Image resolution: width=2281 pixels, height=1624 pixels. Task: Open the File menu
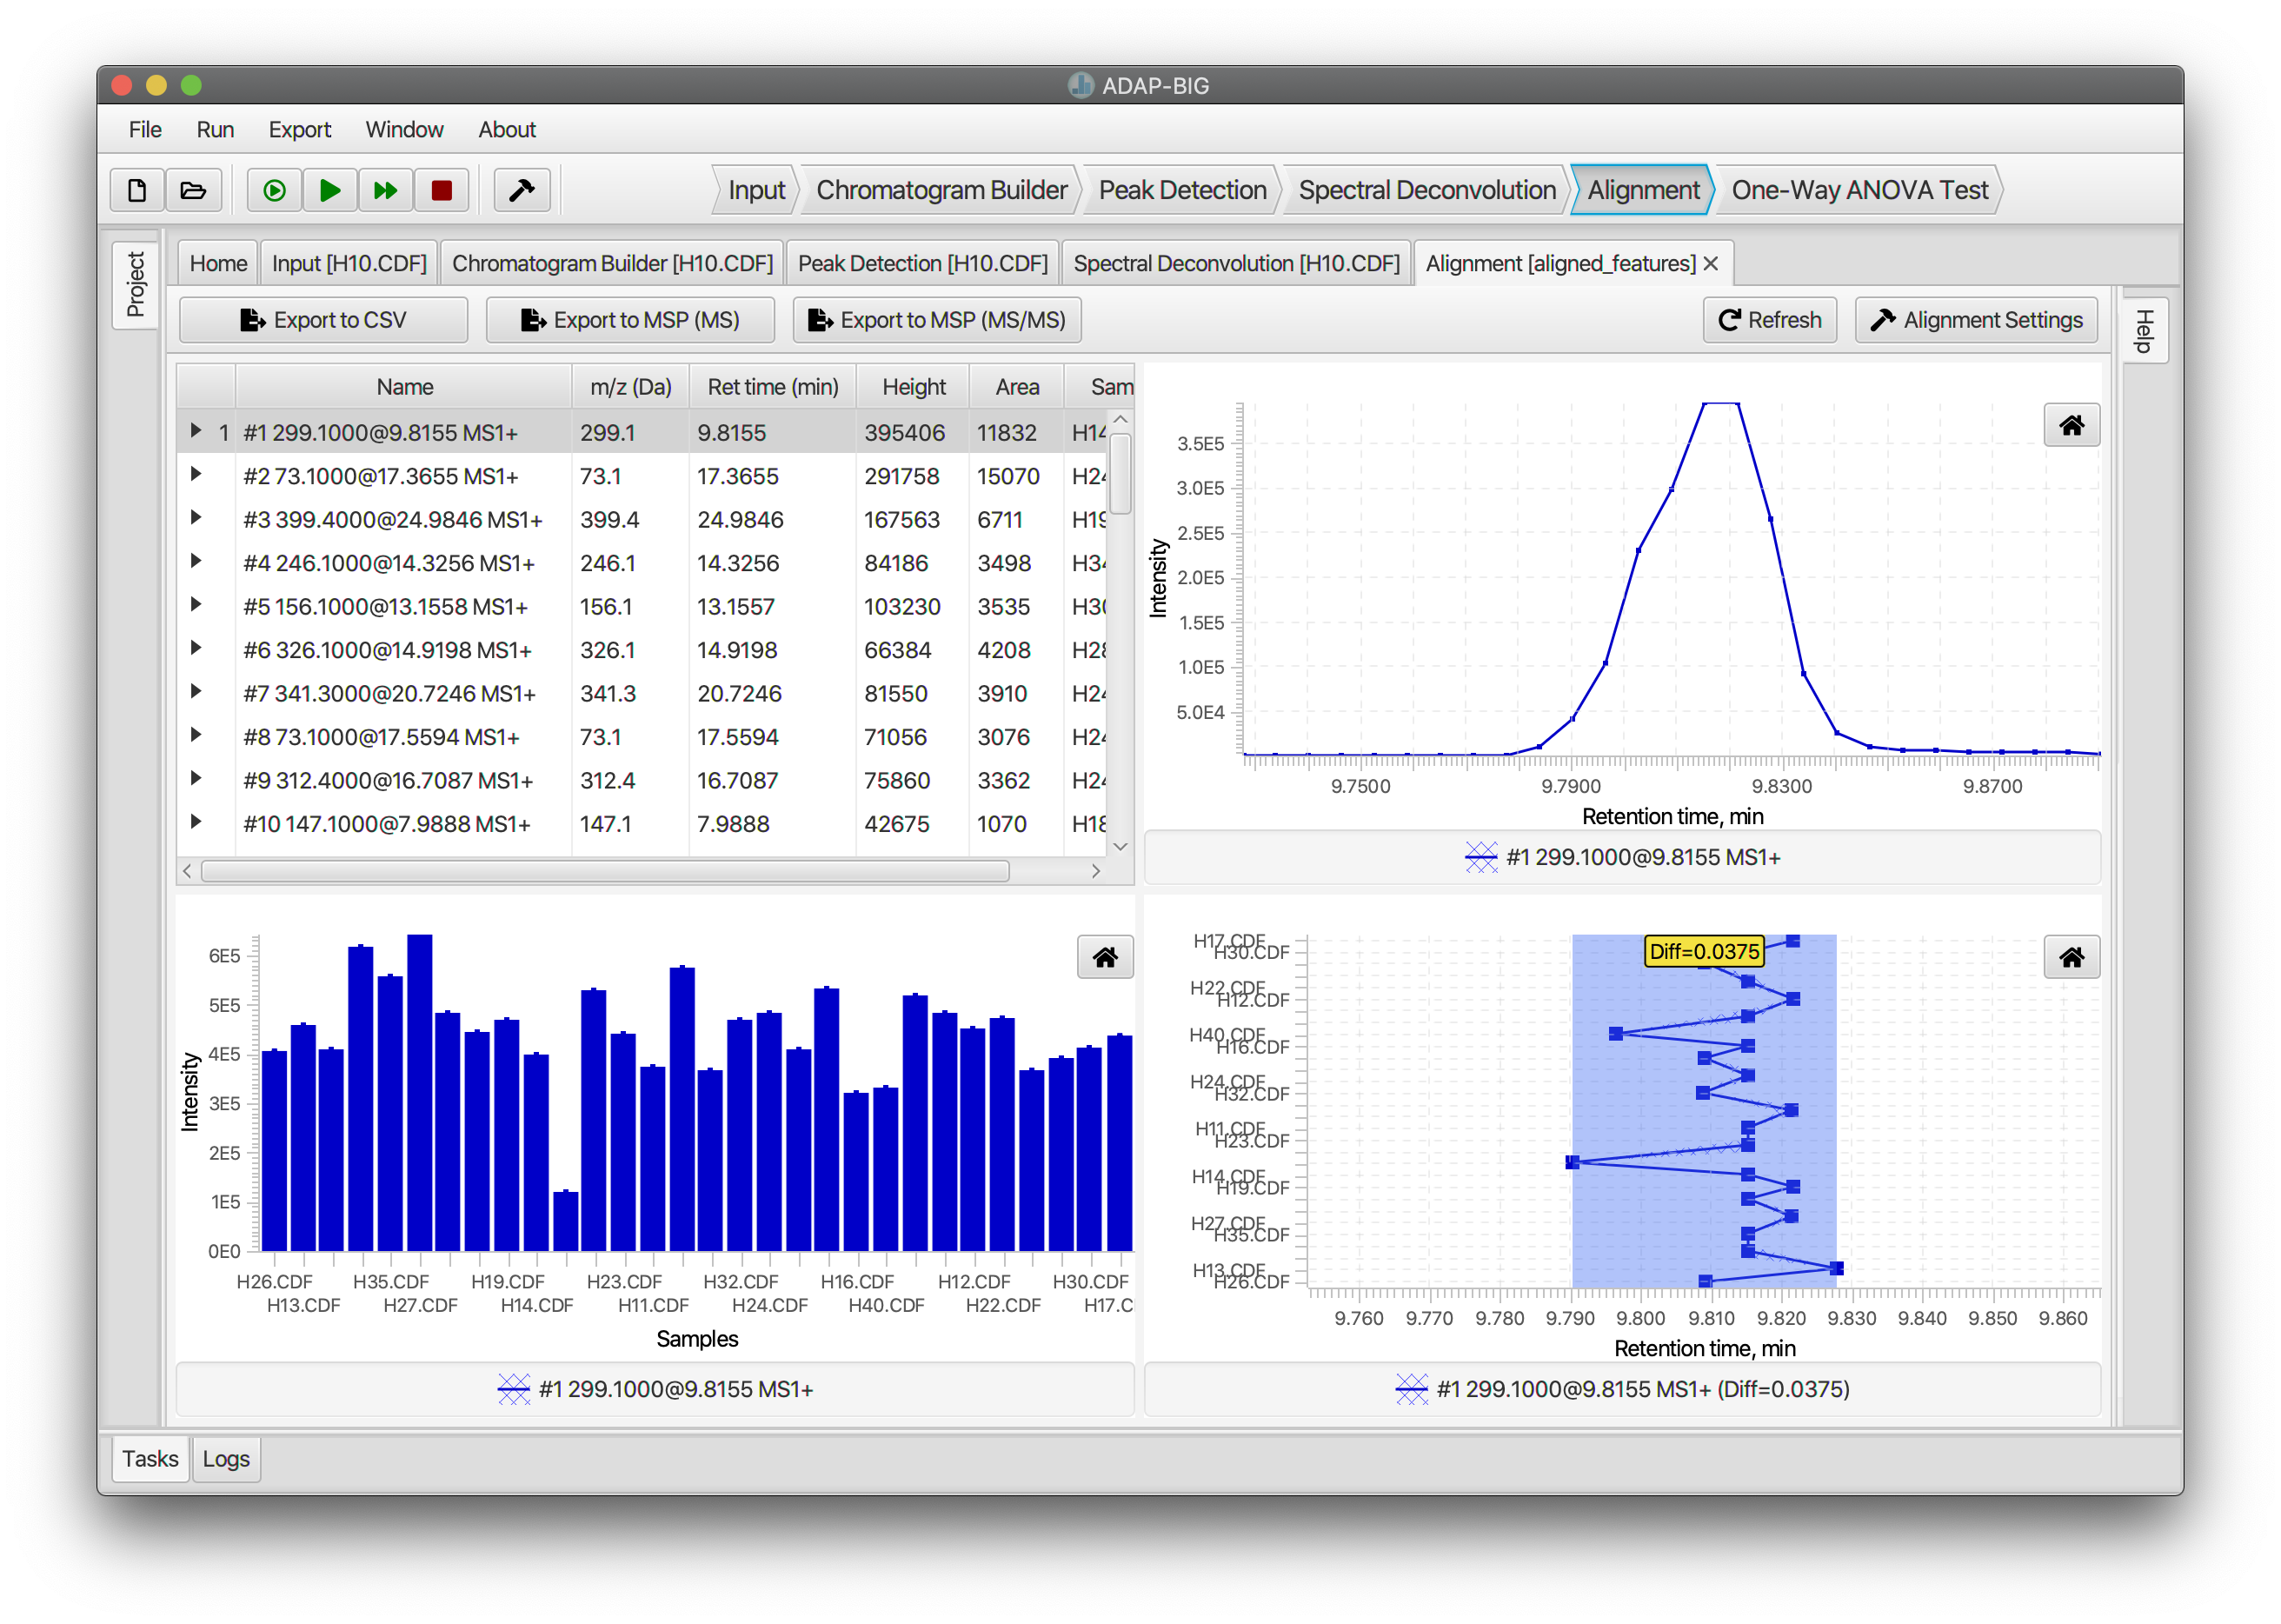pyautogui.click(x=145, y=130)
